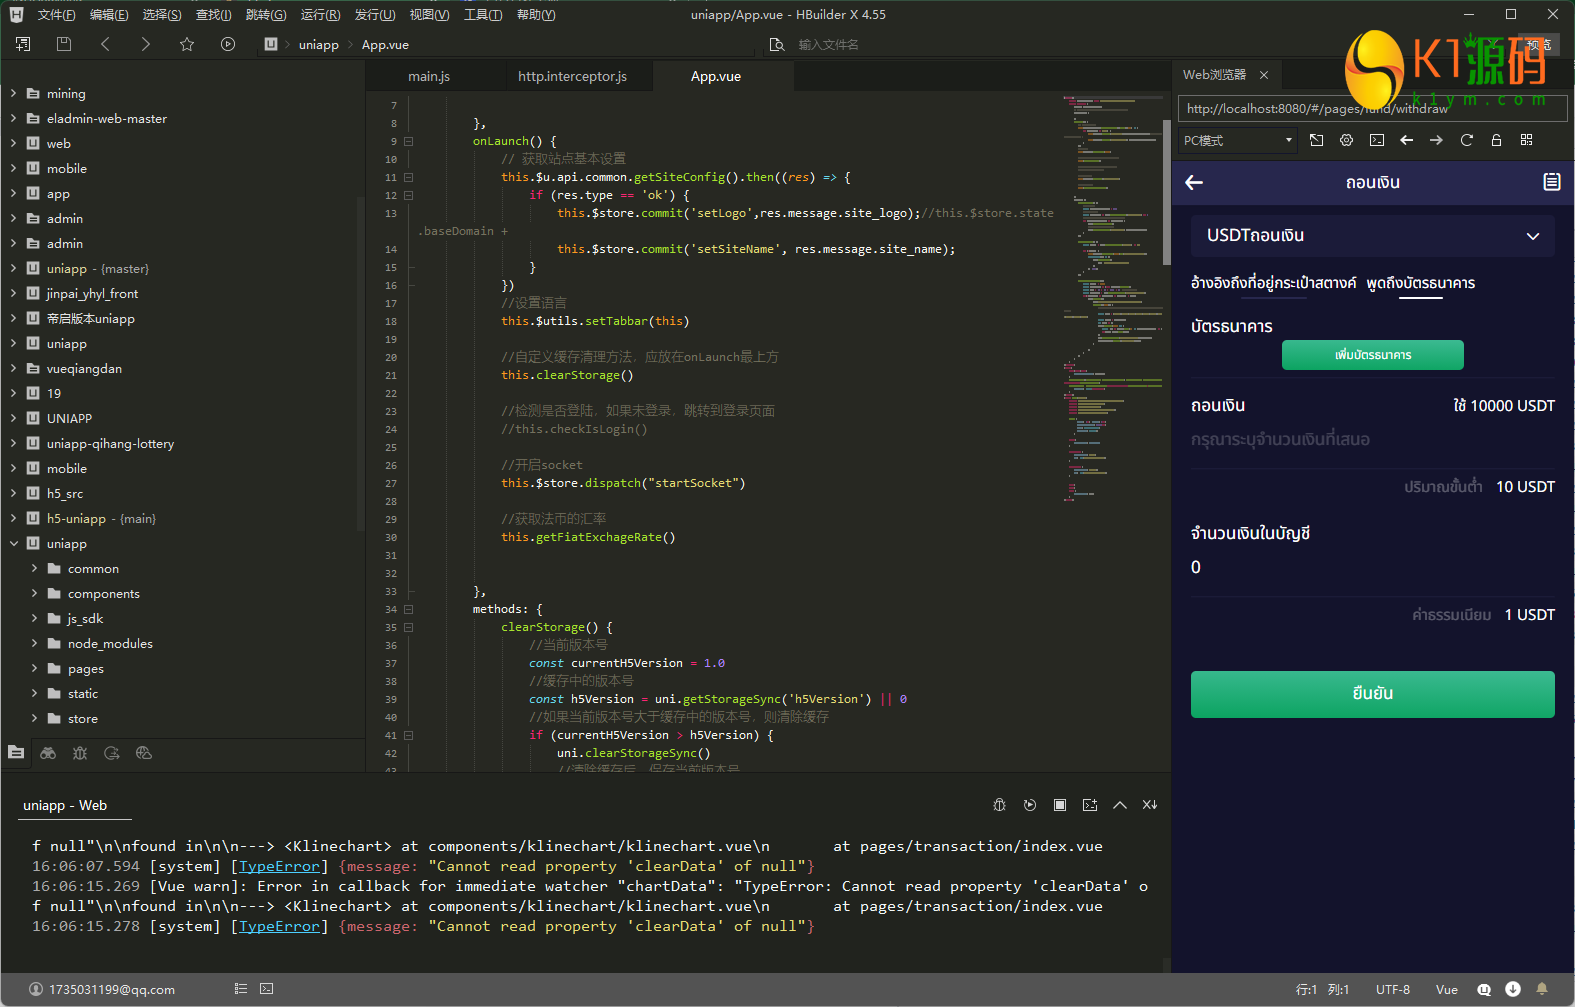
Task: Click the notification bell in status bar
Action: tap(1542, 989)
